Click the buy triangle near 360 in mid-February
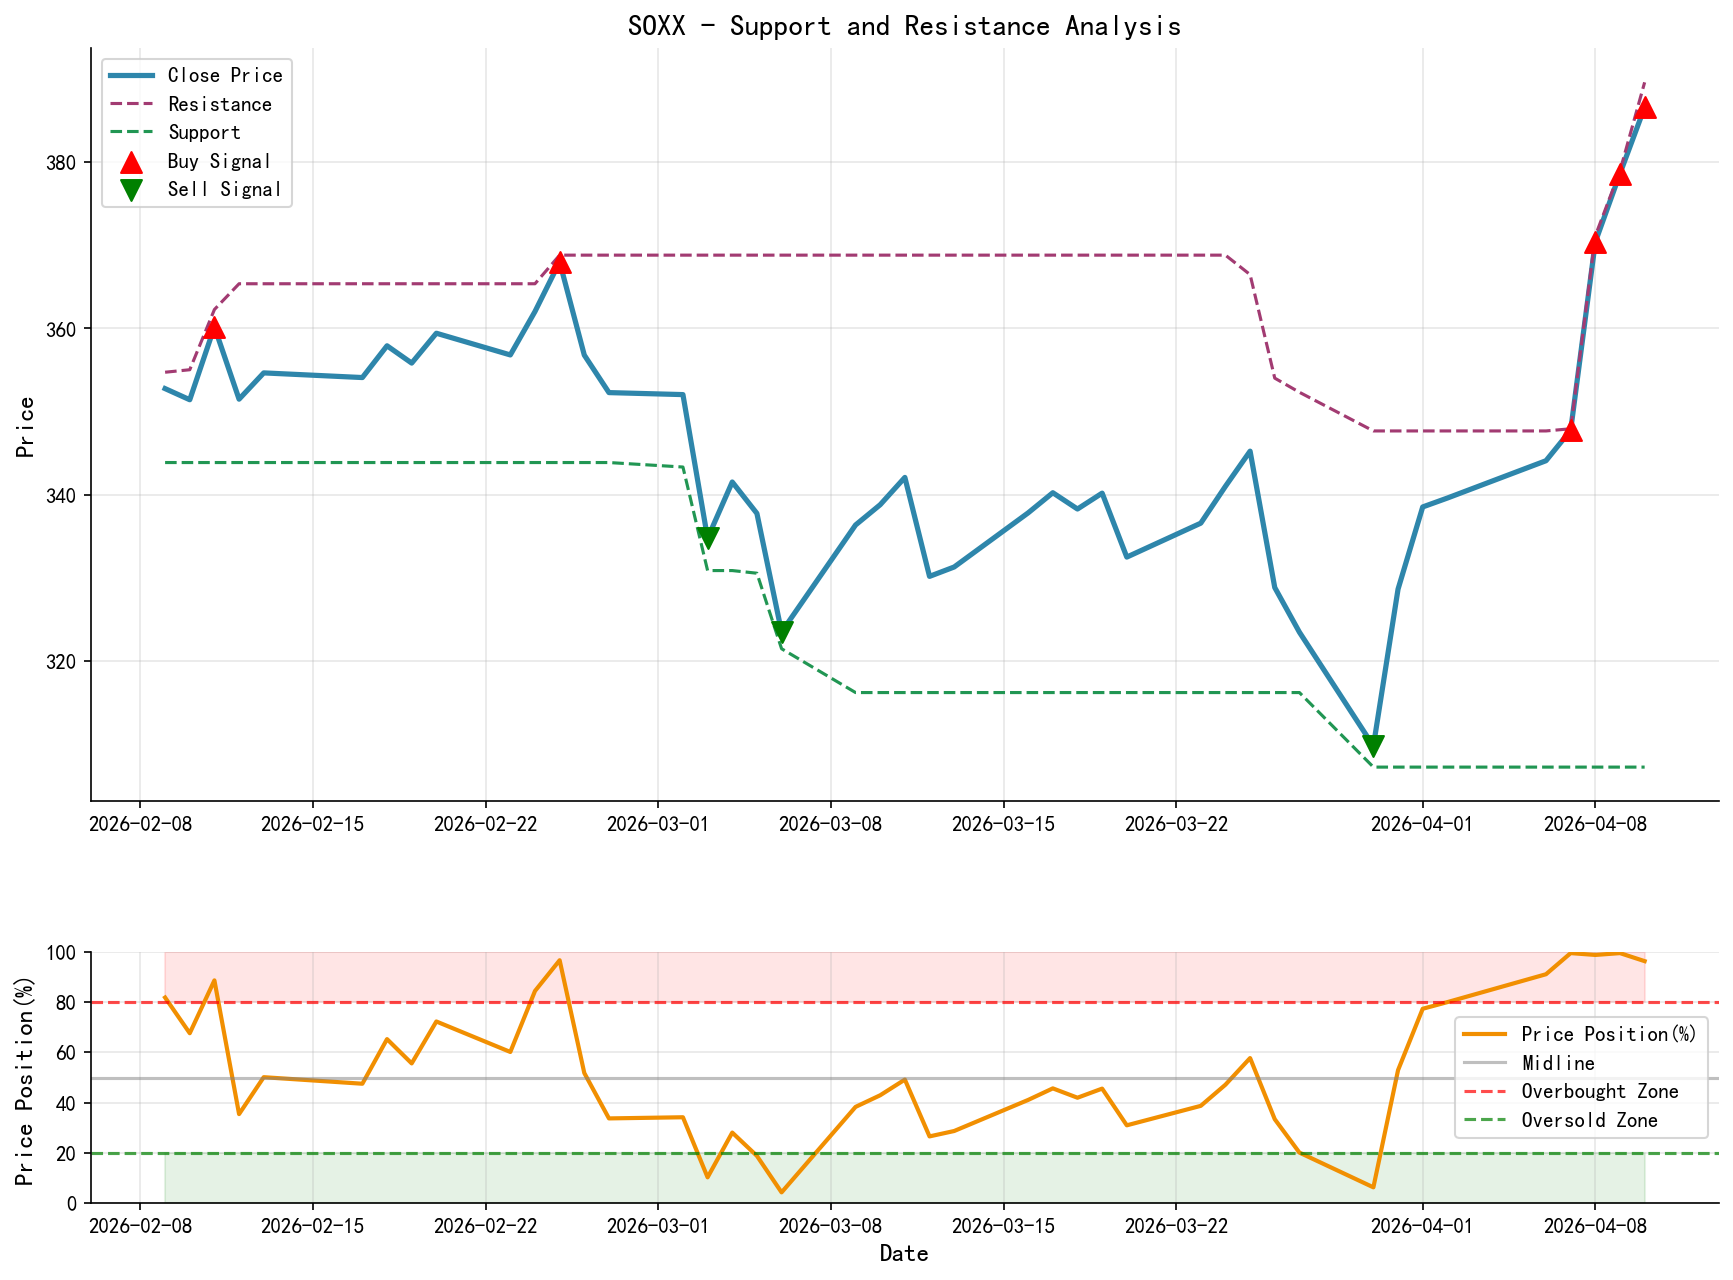Image resolution: width=1733 pixels, height=1280 pixels. tap(214, 327)
